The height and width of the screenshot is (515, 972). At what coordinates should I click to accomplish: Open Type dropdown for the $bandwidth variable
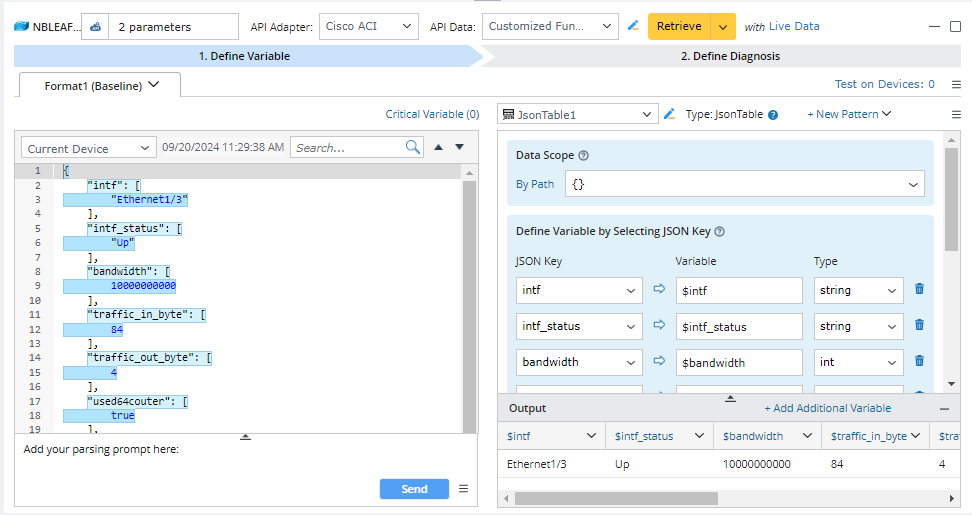(858, 362)
